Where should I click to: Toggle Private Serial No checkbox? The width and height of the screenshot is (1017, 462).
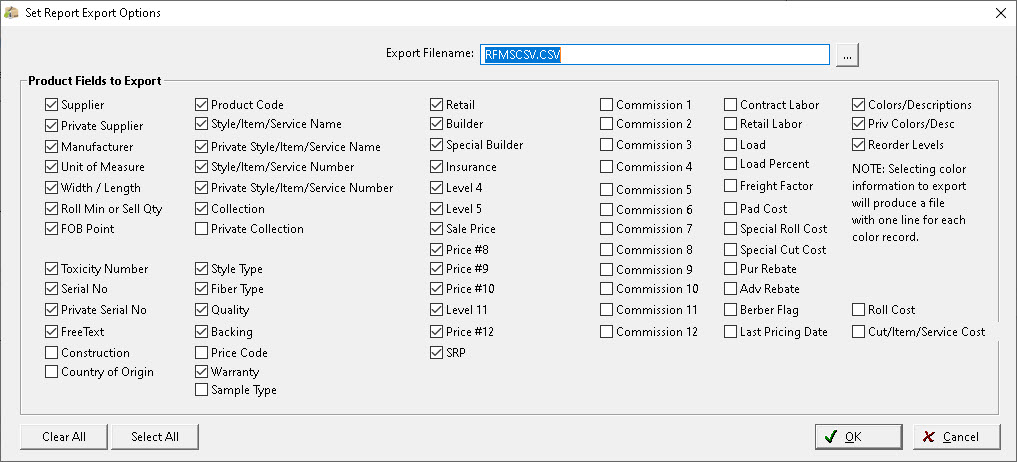[x=51, y=310]
